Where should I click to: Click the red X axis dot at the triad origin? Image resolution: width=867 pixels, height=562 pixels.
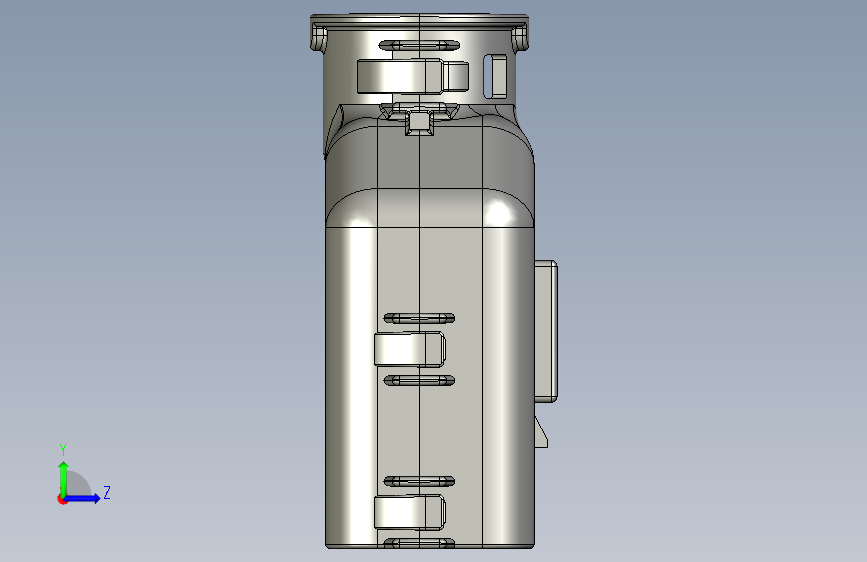click(x=62, y=499)
